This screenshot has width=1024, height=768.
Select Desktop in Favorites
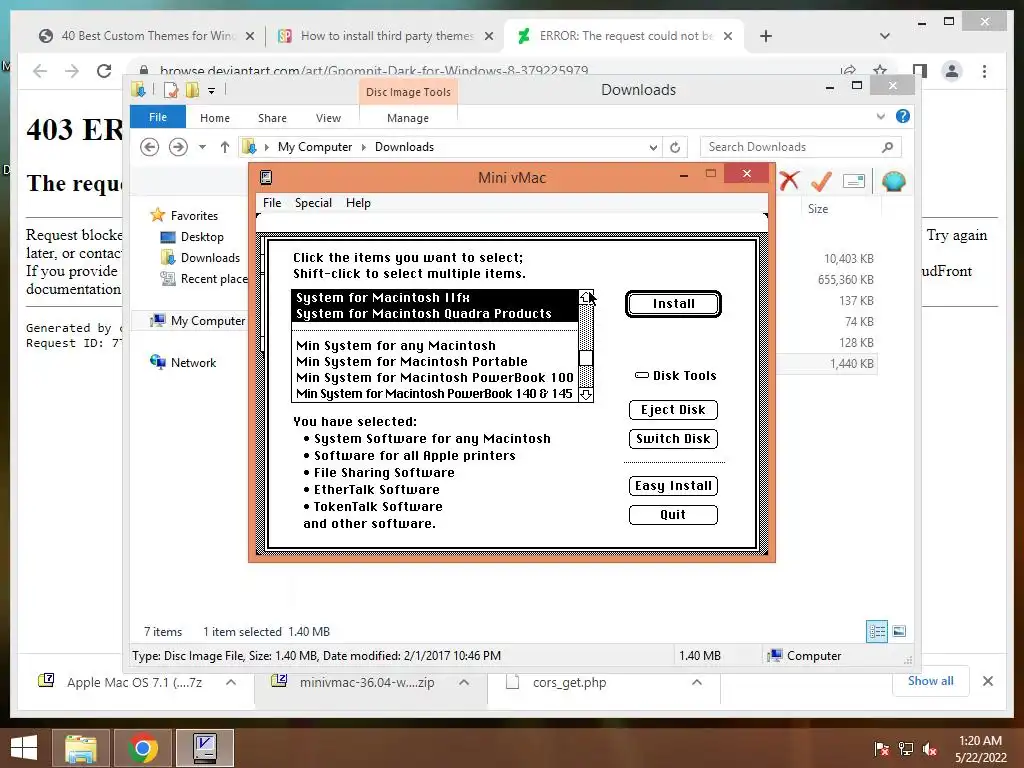click(202, 236)
